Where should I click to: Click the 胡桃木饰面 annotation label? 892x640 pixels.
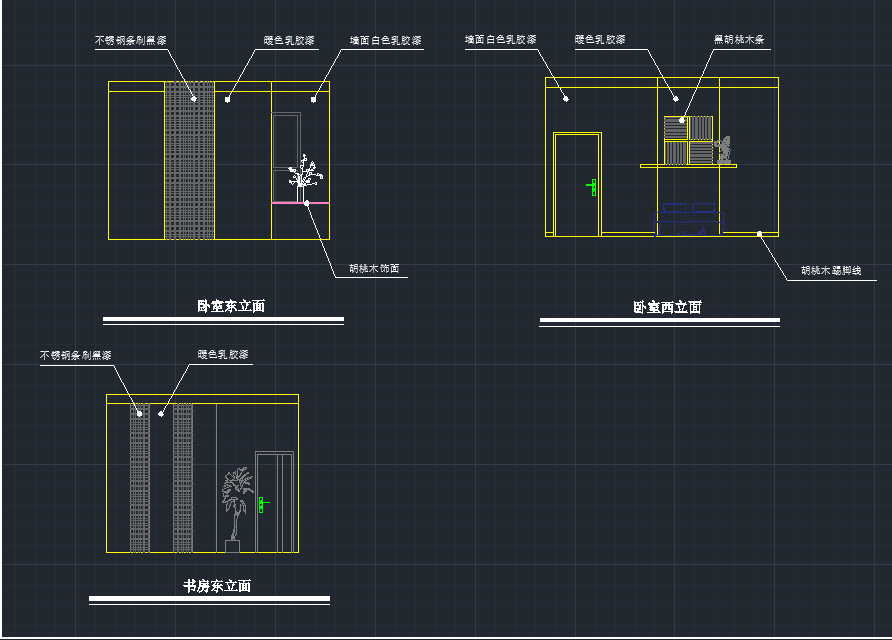pos(374,268)
